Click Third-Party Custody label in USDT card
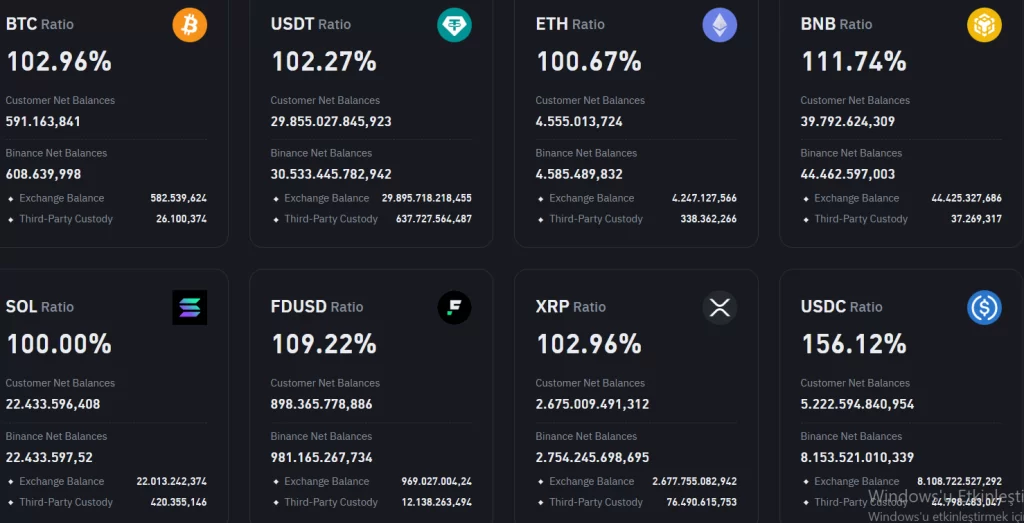 [331, 219]
